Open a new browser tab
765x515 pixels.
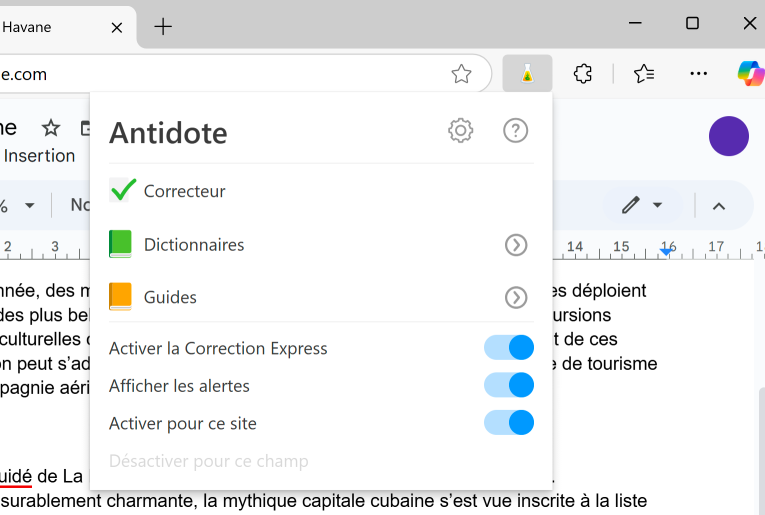click(x=163, y=27)
